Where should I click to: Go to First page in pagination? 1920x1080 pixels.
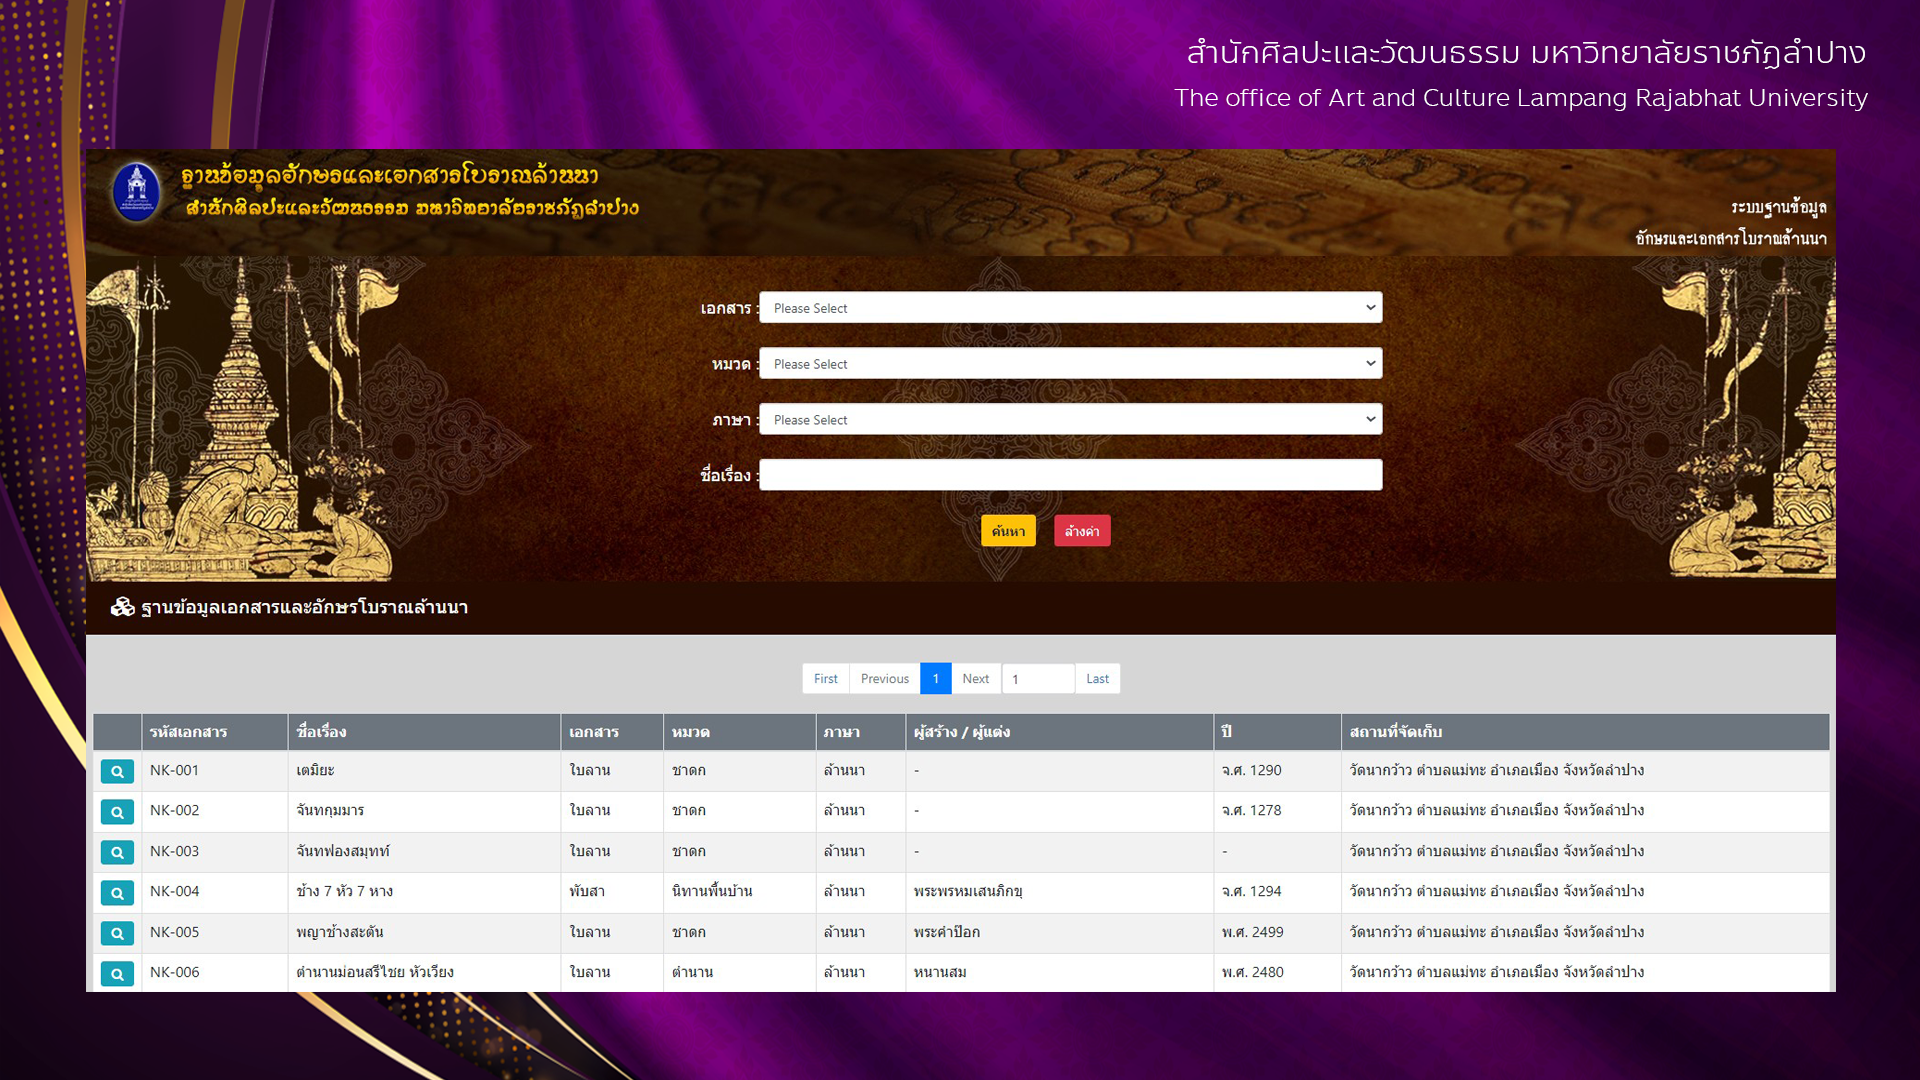825,679
